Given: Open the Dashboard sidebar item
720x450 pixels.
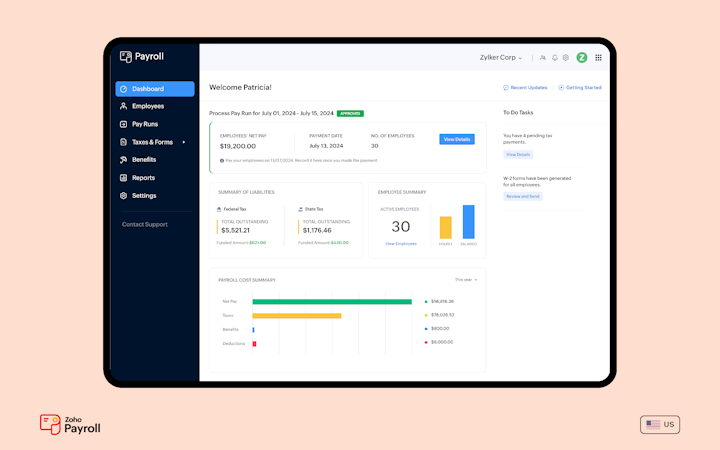Looking at the screenshot, I should click(x=155, y=89).
